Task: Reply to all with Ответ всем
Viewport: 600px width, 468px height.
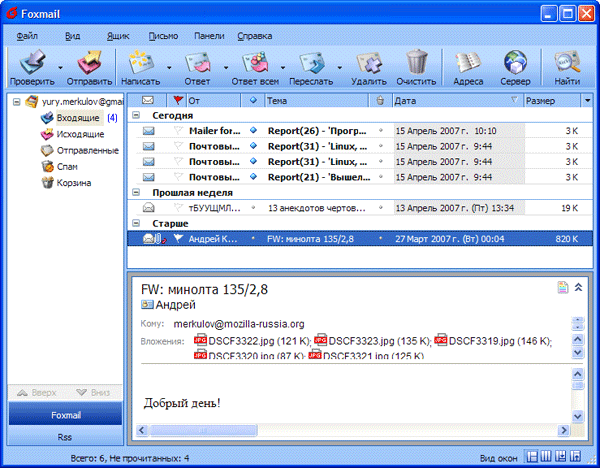Action: [255, 68]
